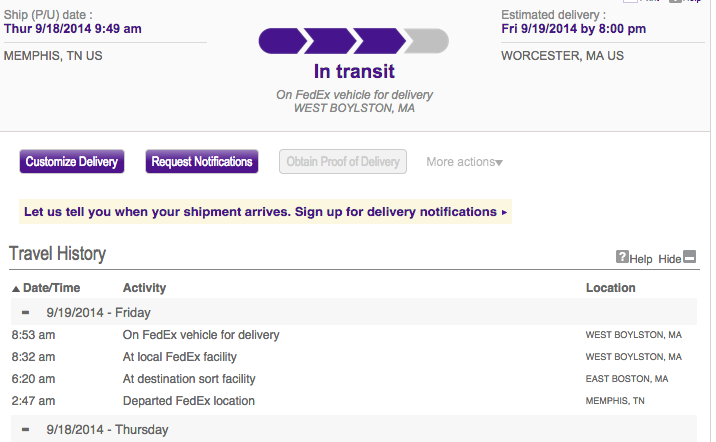The image size is (716, 442).
Task: Collapse the 9/18/2014 Thursday section
Action: (x=26, y=430)
